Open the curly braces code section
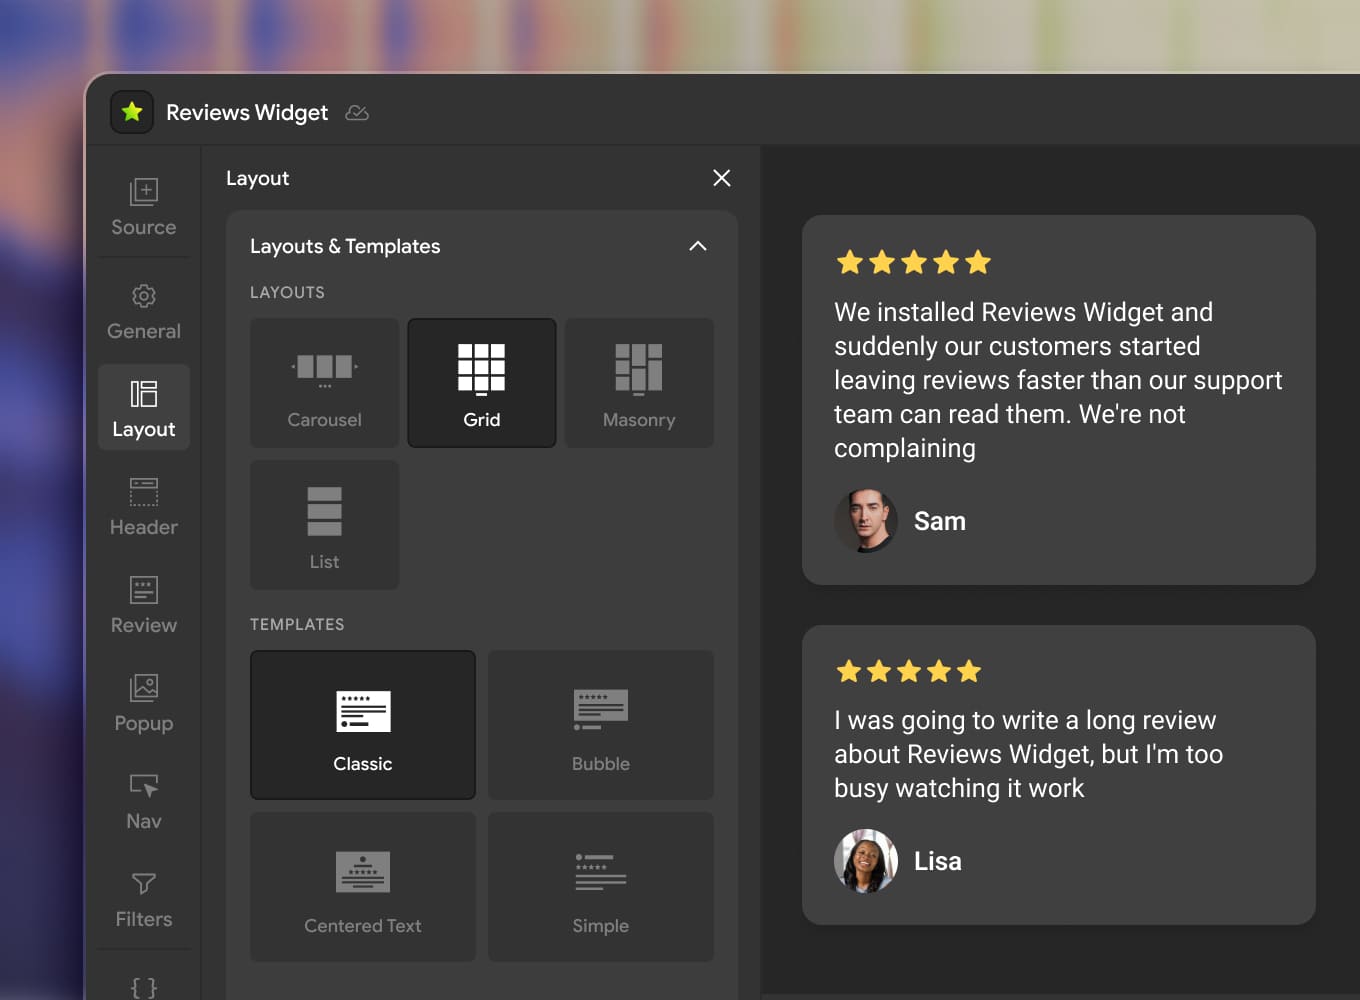This screenshot has height=1000, width=1360. (144, 987)
